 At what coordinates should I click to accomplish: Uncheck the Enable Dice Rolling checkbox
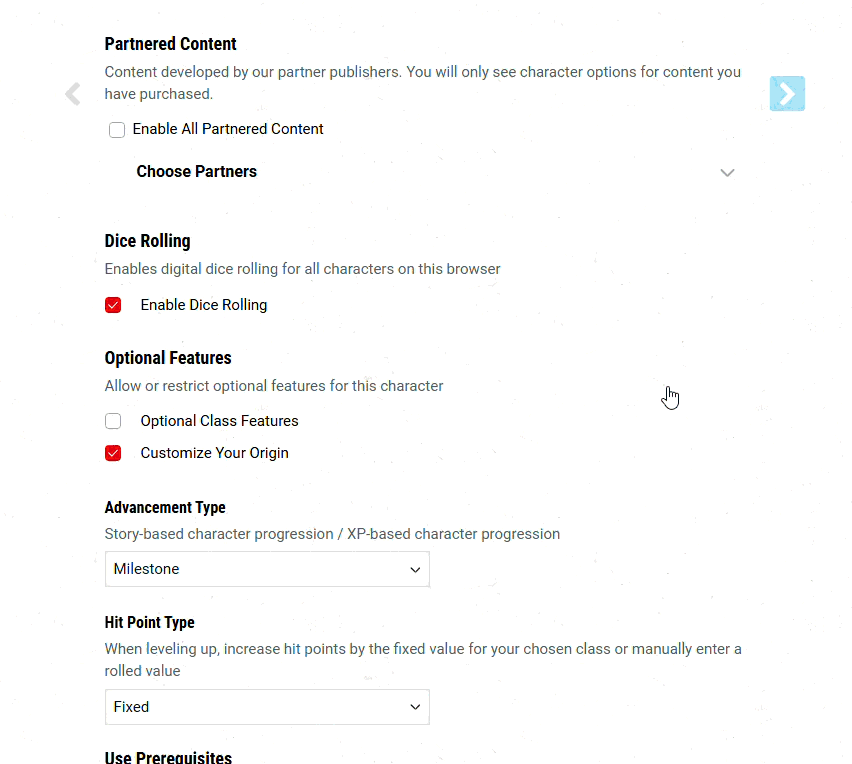[113, 305]
